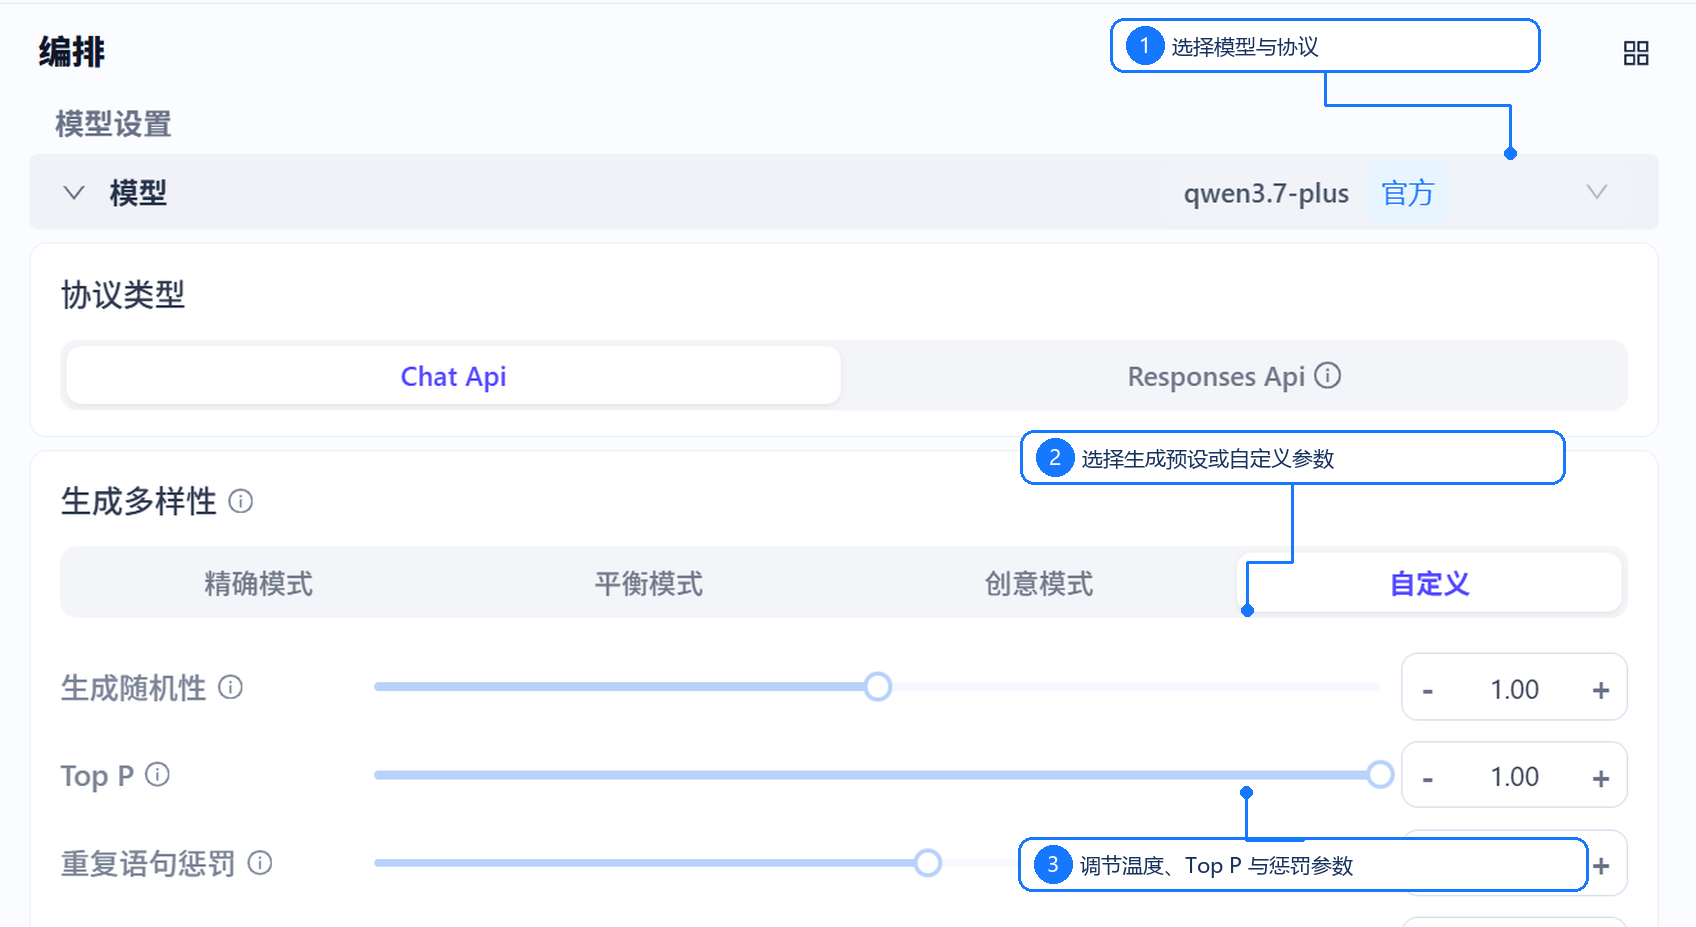Select the 自定义 mode
This screenshot has height=927, width=1696.
pyautogui.click(x=1429, y=583)
